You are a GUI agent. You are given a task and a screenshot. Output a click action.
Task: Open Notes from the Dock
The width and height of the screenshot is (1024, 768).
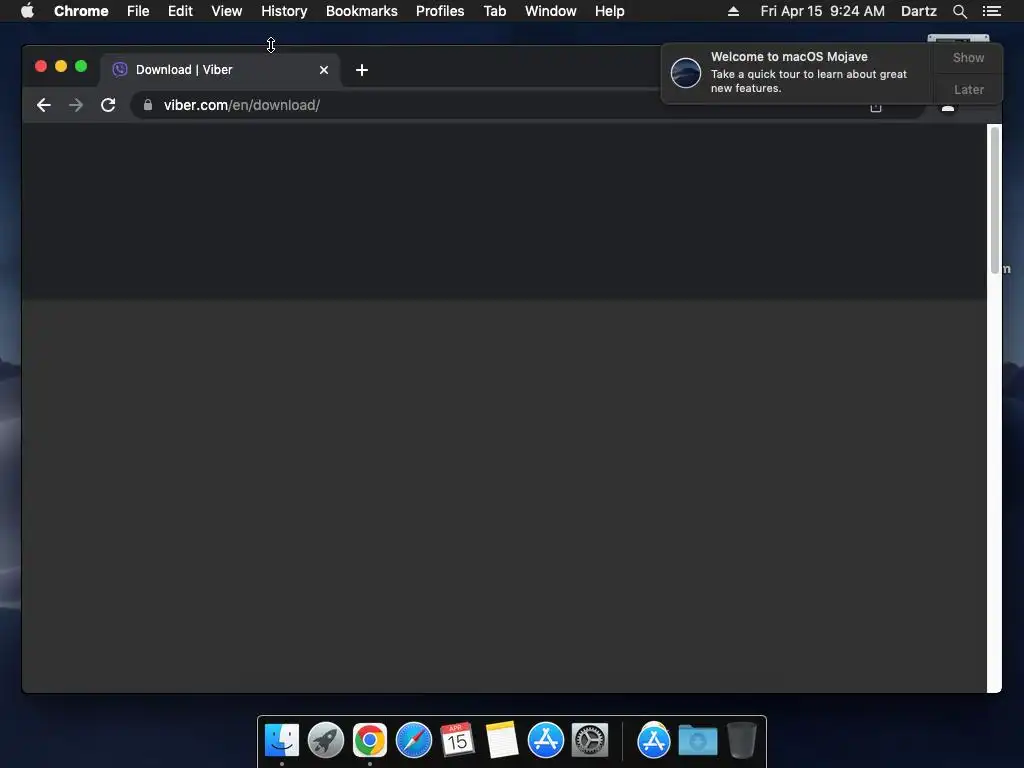[x=502, y=740]
